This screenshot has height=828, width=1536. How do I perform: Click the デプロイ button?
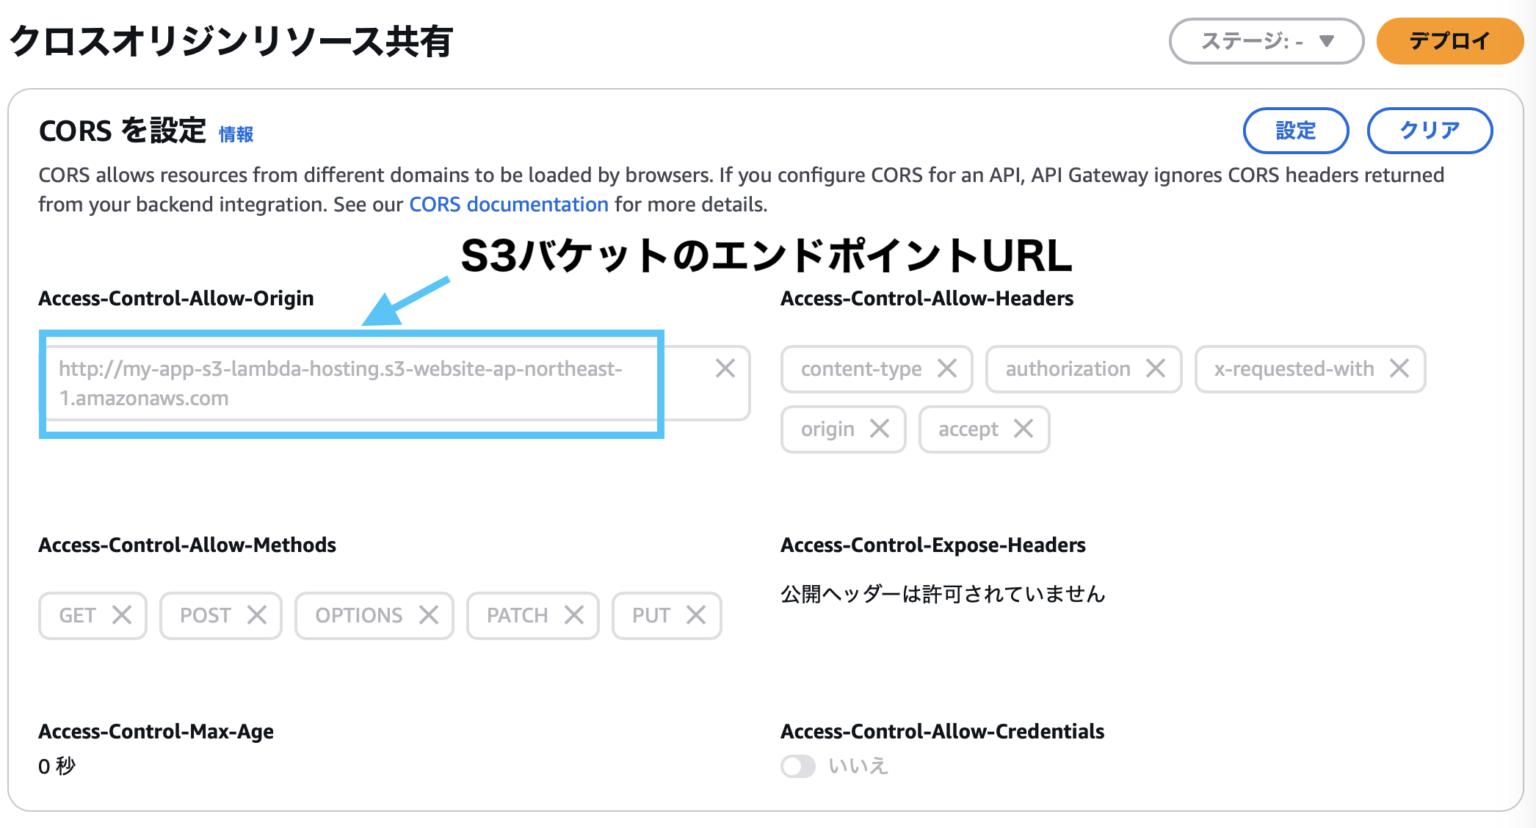pyautogui.click(x=1449, y=41)
